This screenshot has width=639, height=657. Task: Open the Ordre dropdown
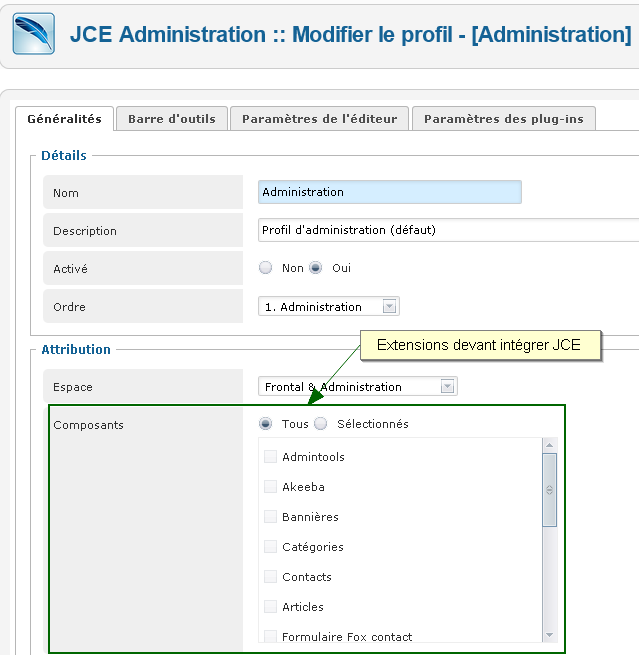tap(329, 306)
